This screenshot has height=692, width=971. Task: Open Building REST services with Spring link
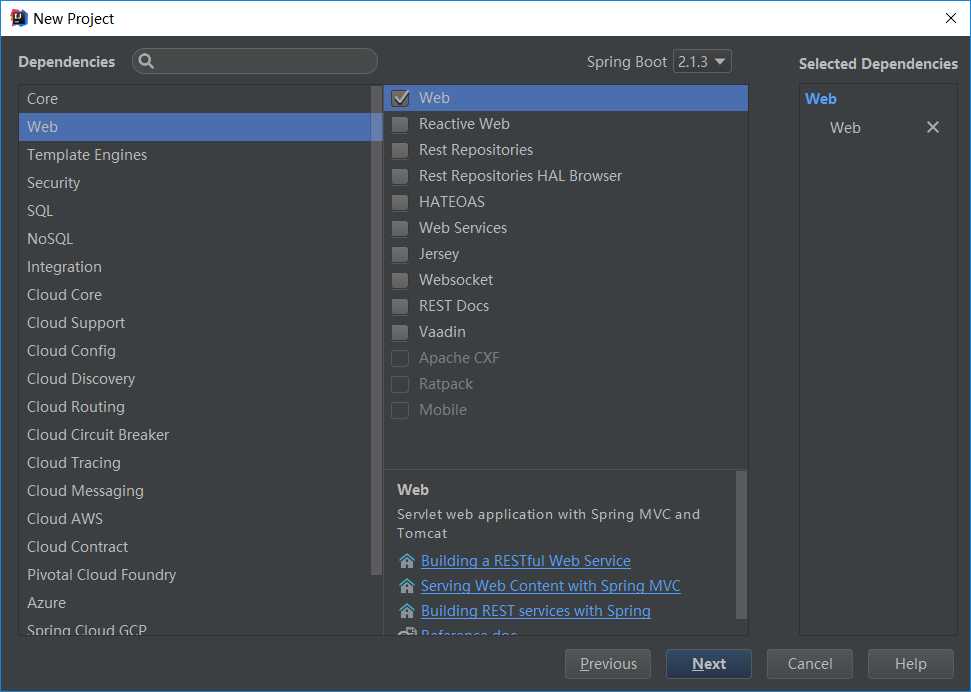tap(536, 611)
